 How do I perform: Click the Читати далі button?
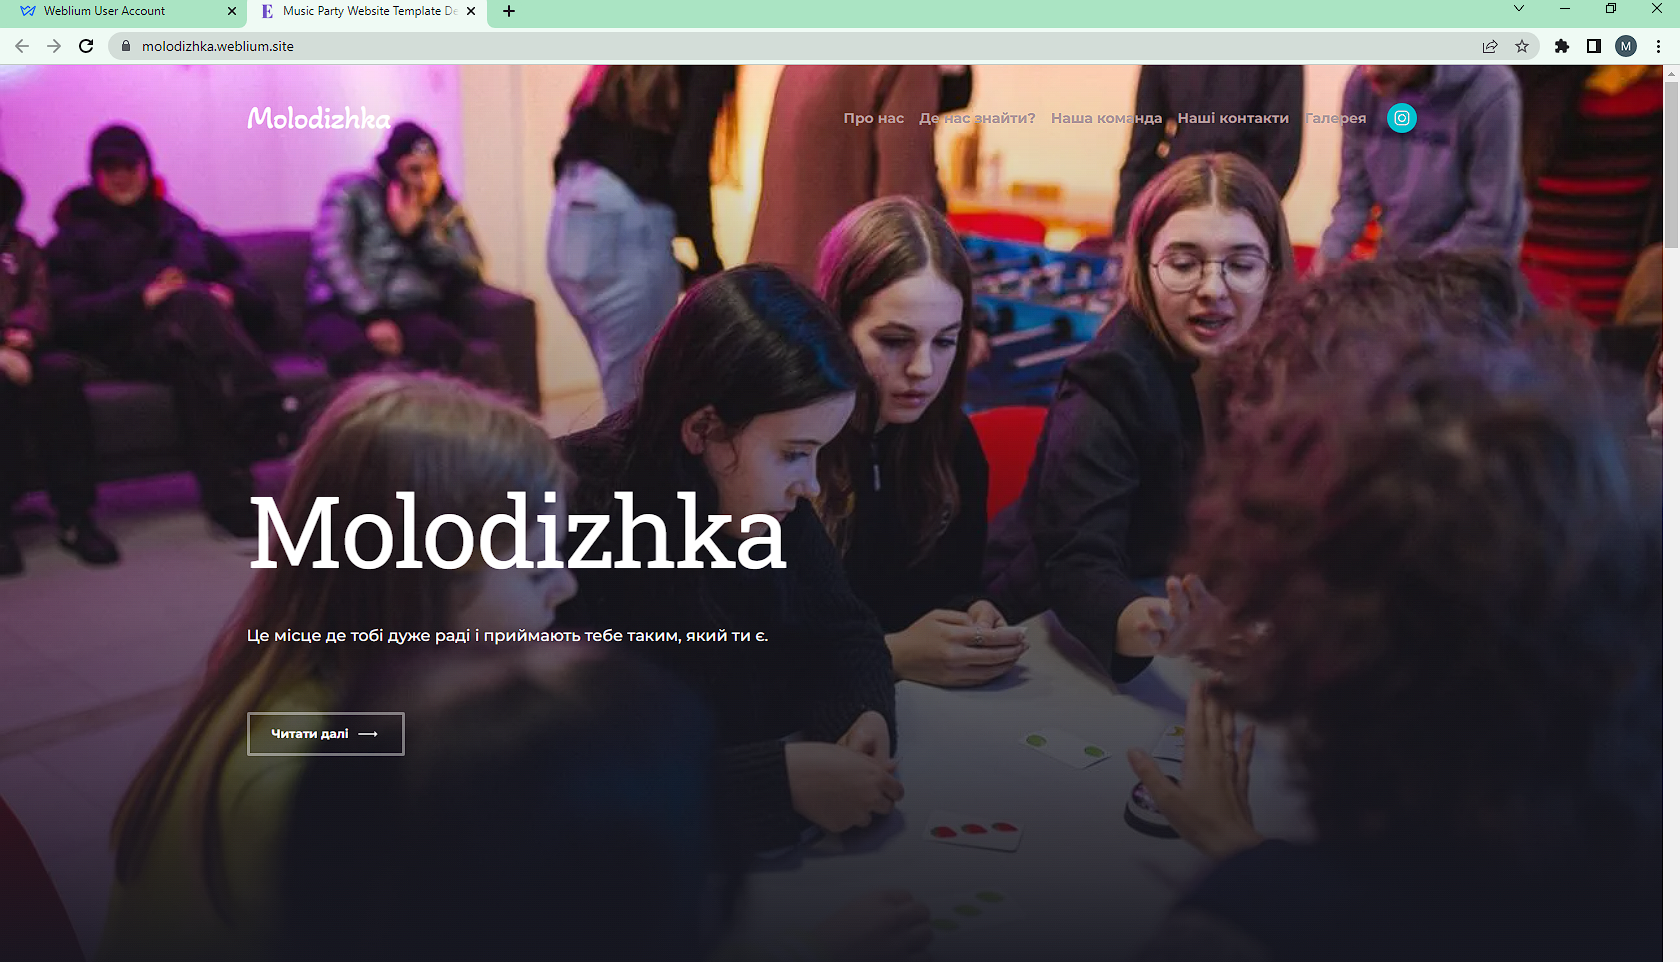pos(326,734)
